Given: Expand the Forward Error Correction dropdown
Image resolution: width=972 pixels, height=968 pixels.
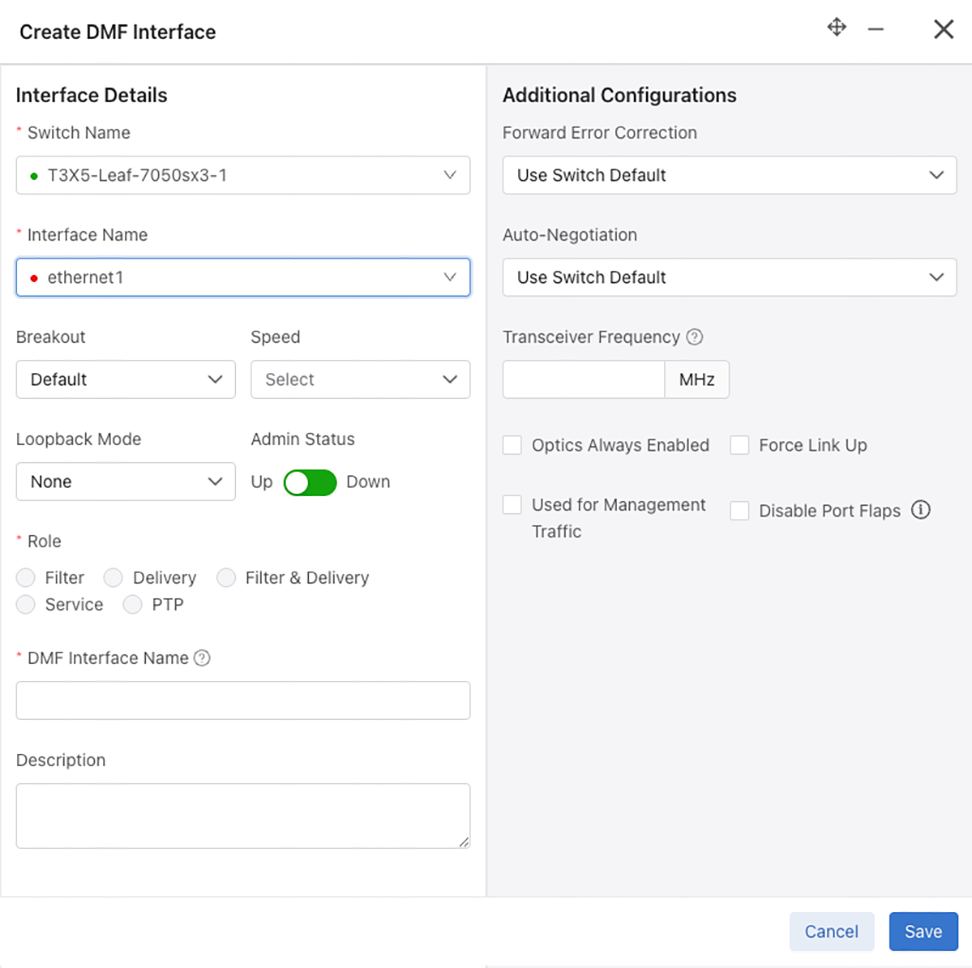Looking at the screenshot, I should [729, 175].
